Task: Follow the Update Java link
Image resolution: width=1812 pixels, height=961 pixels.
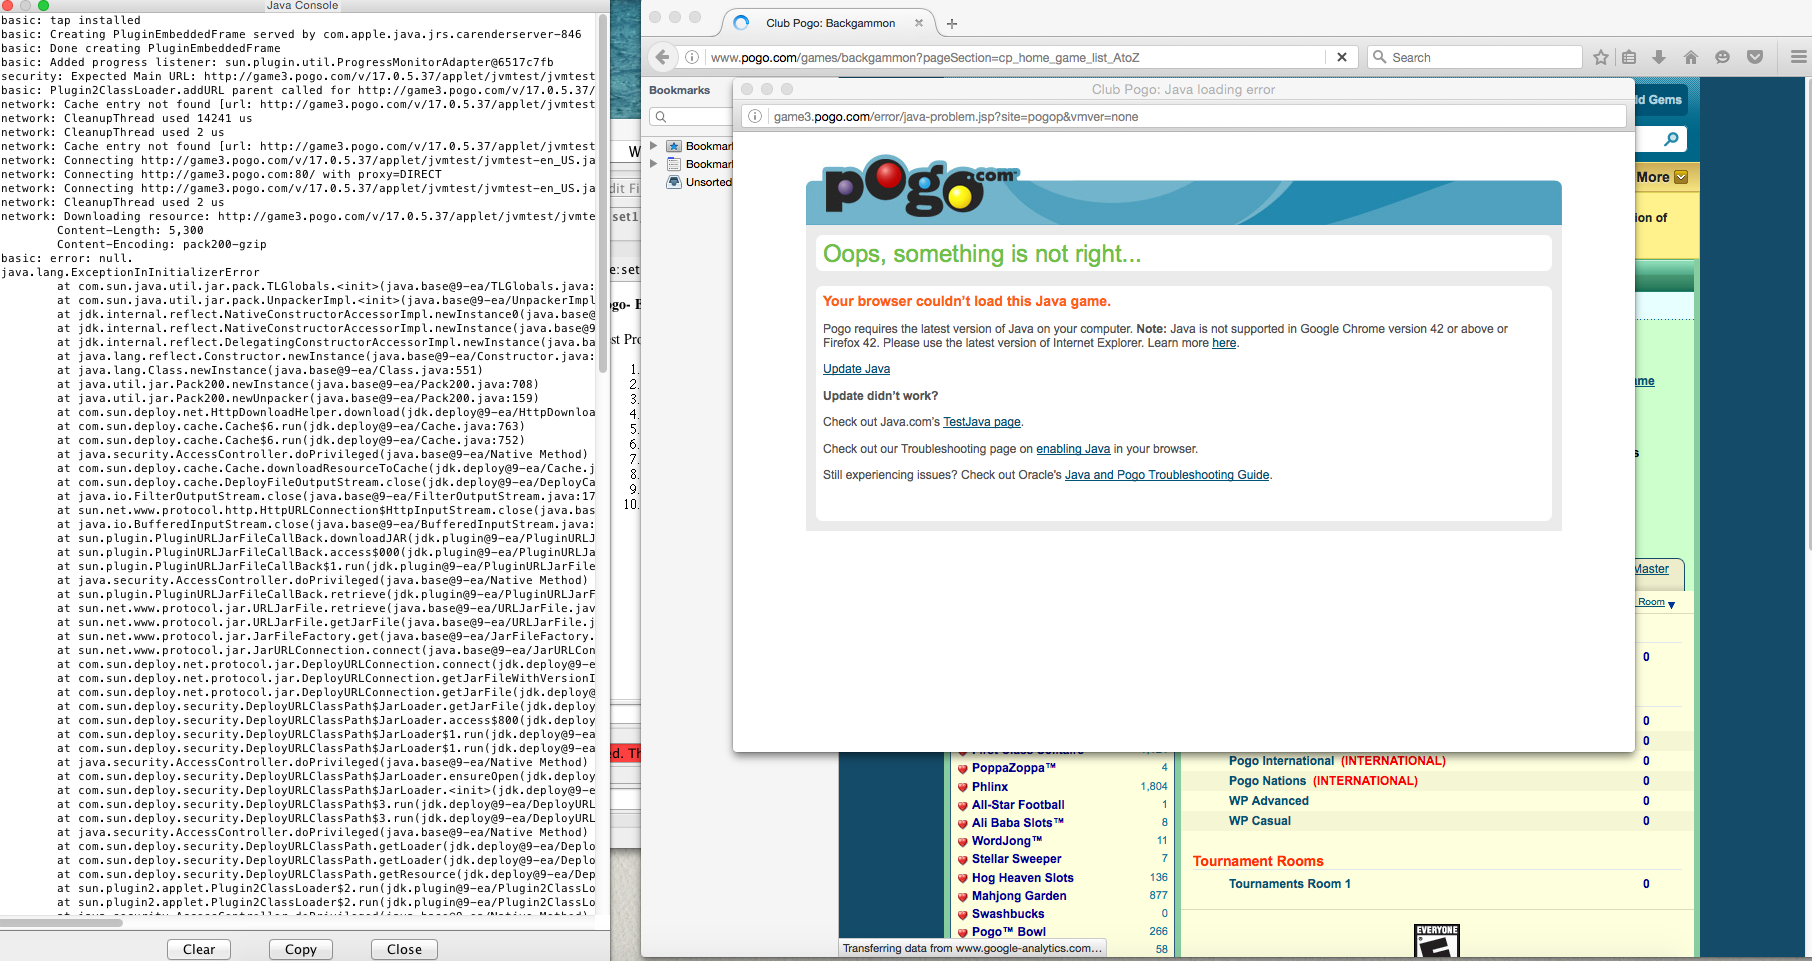Action: pos(856,369)
